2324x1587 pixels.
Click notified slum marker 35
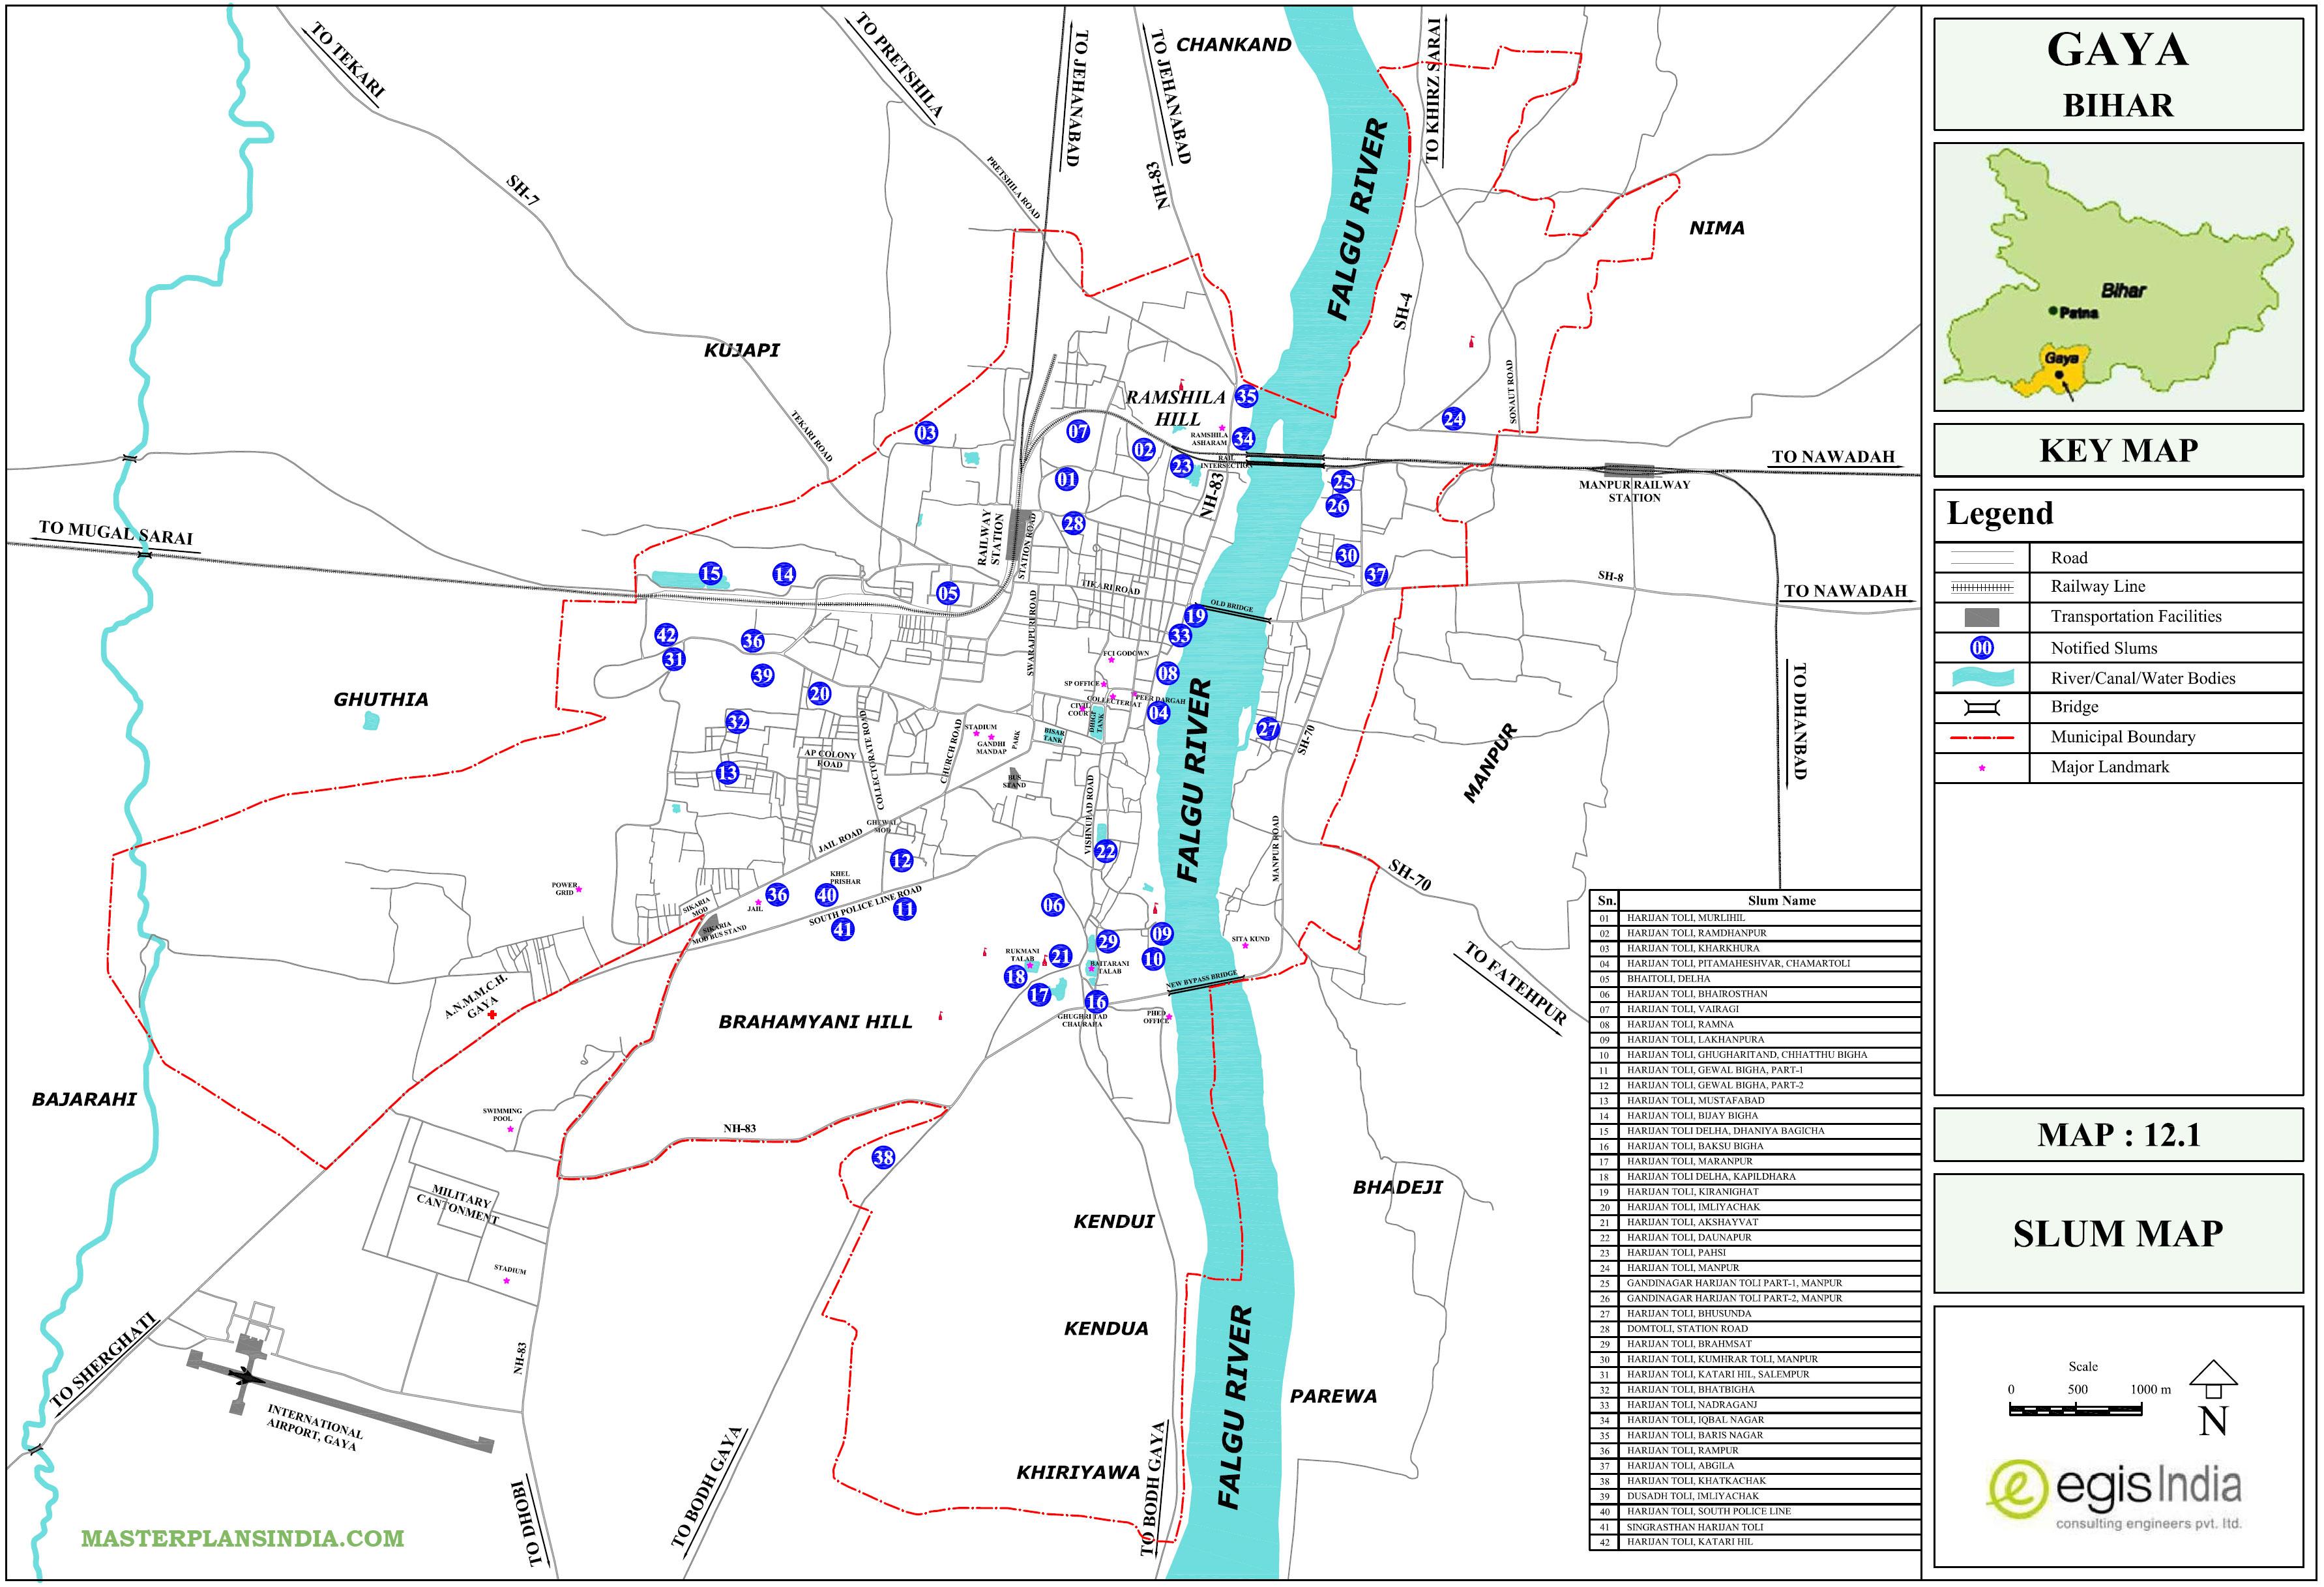click(1246, 396)
